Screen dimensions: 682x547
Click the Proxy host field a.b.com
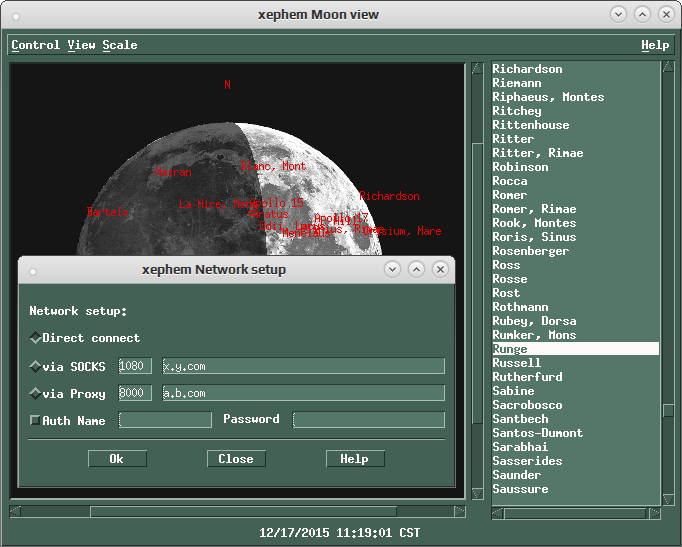[x=304, y=393]
